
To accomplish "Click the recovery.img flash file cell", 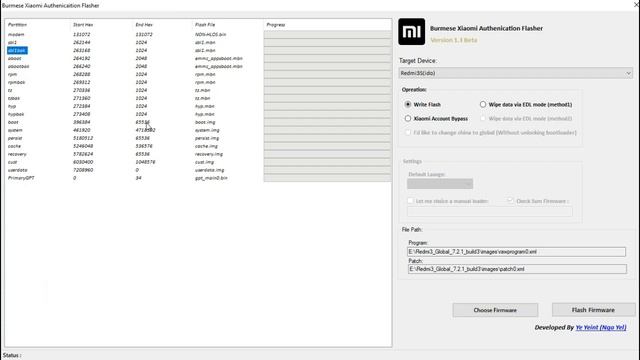I will 209,154.
